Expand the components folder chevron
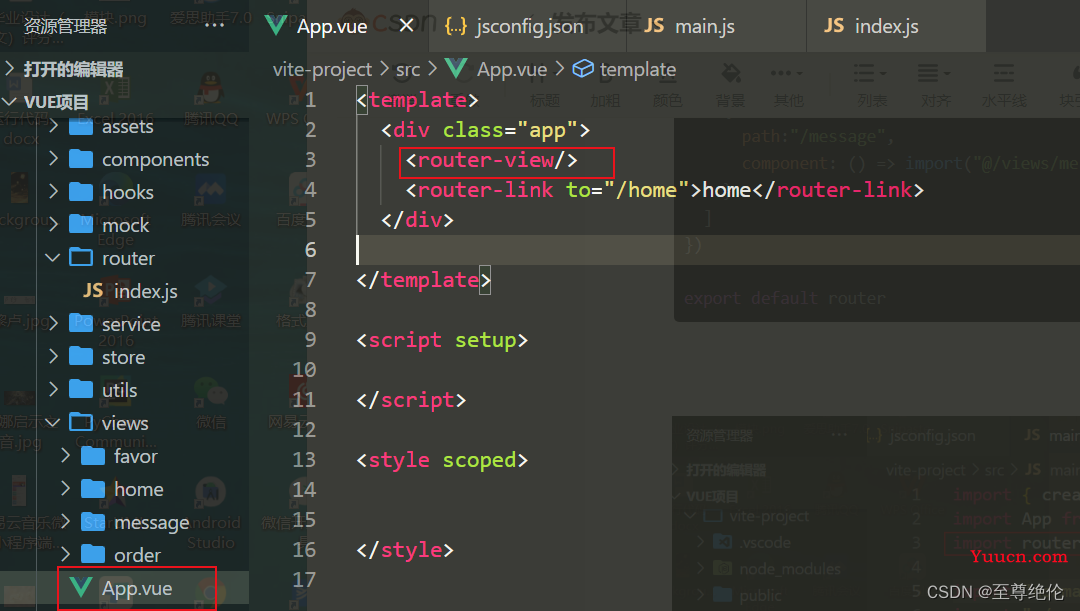This screenshot has width=1080, height=611. pos(54,159)
